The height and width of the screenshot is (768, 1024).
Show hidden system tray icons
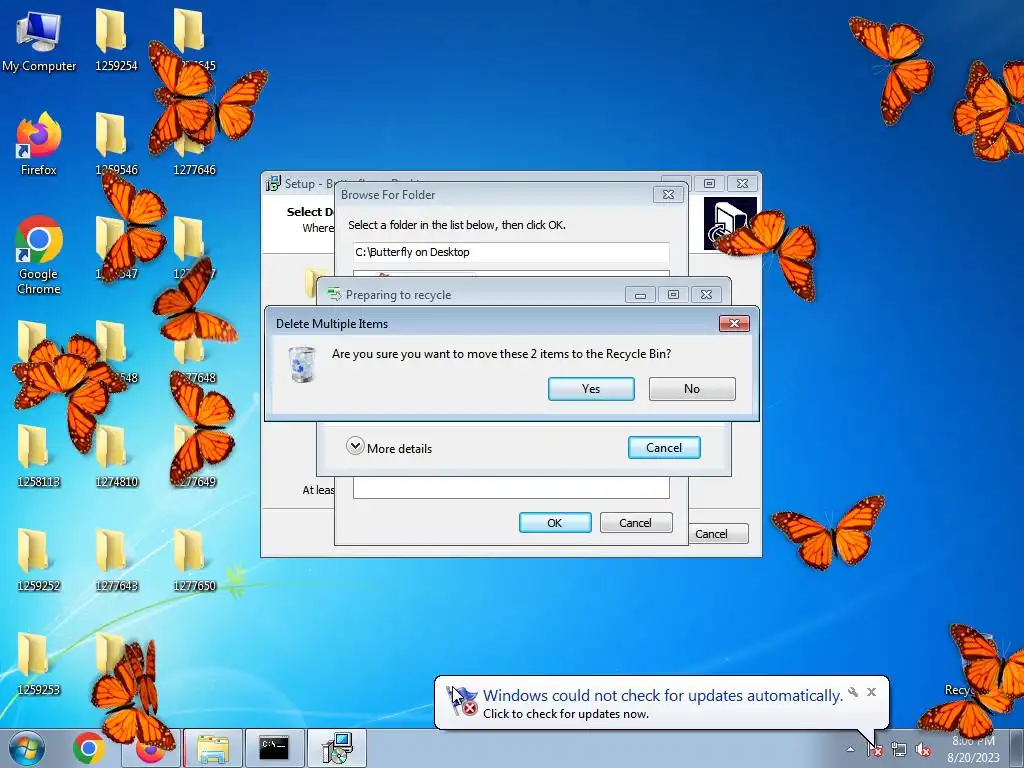(850, 750)
